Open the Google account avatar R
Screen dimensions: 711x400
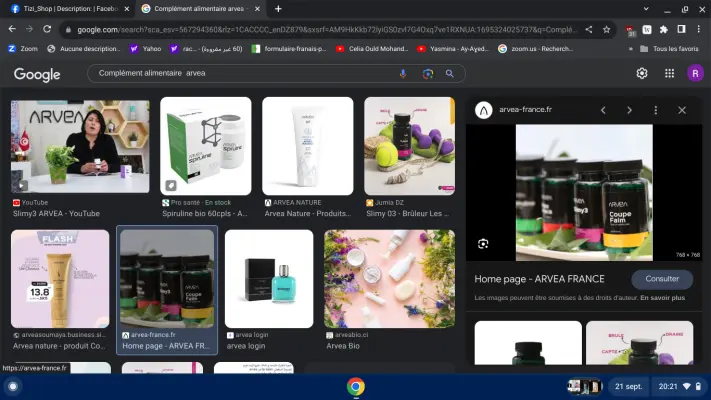coord(695,73)
